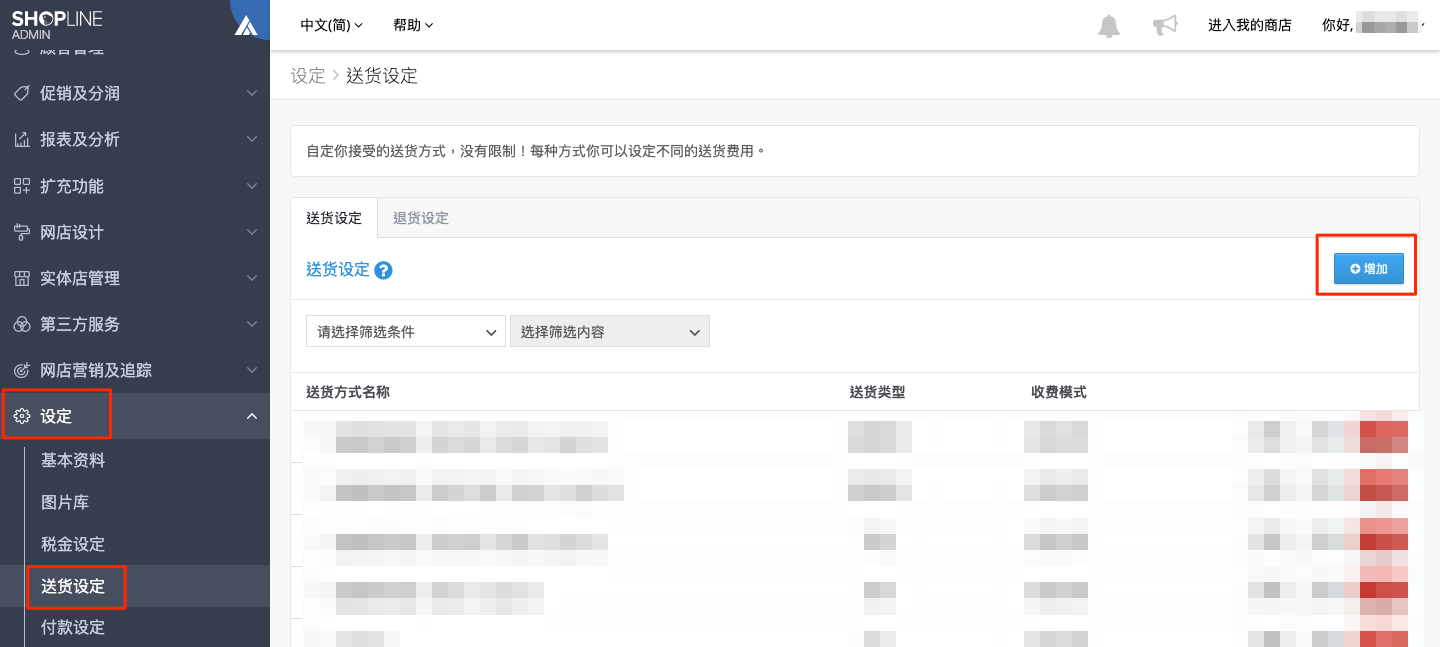The image size is (1440, 647).
Task: Switch to the 送货设定 tab
Action: tap(334, 218)
